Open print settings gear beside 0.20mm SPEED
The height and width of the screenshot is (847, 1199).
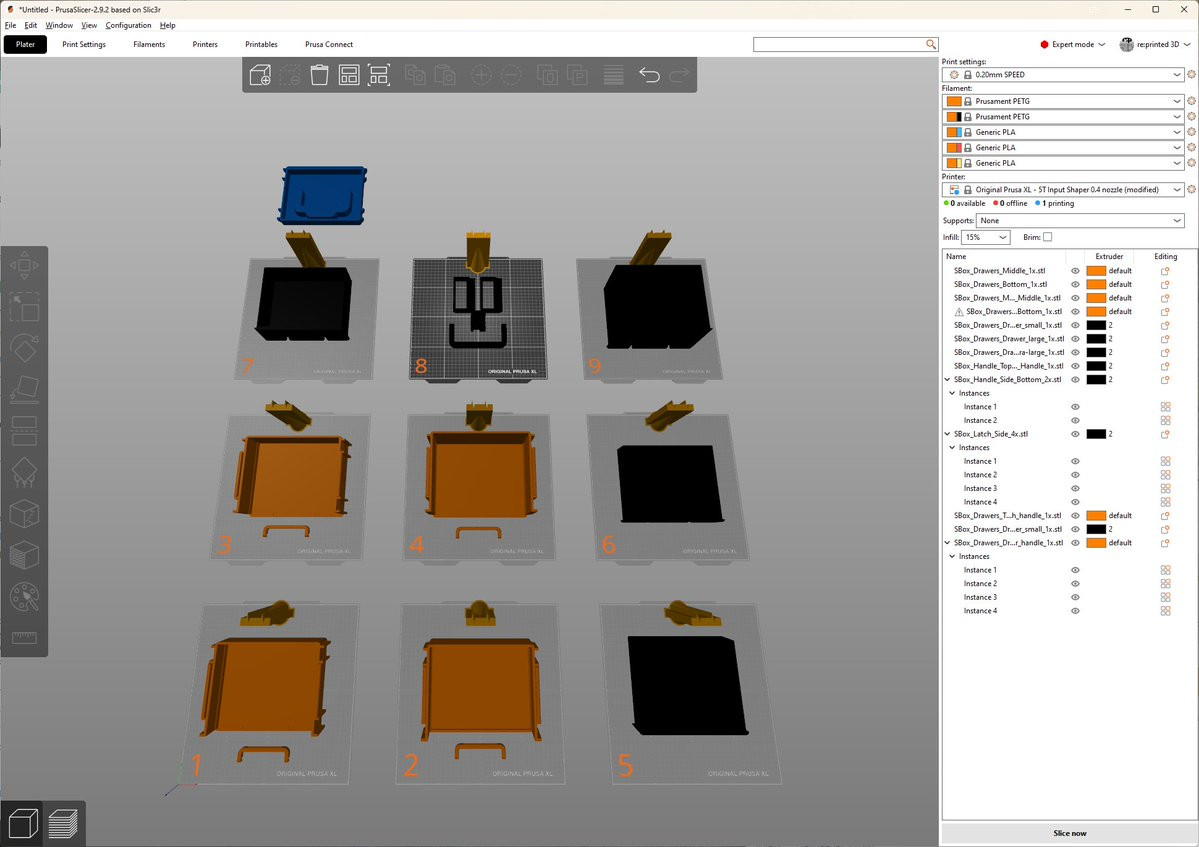click(1191, 75)
